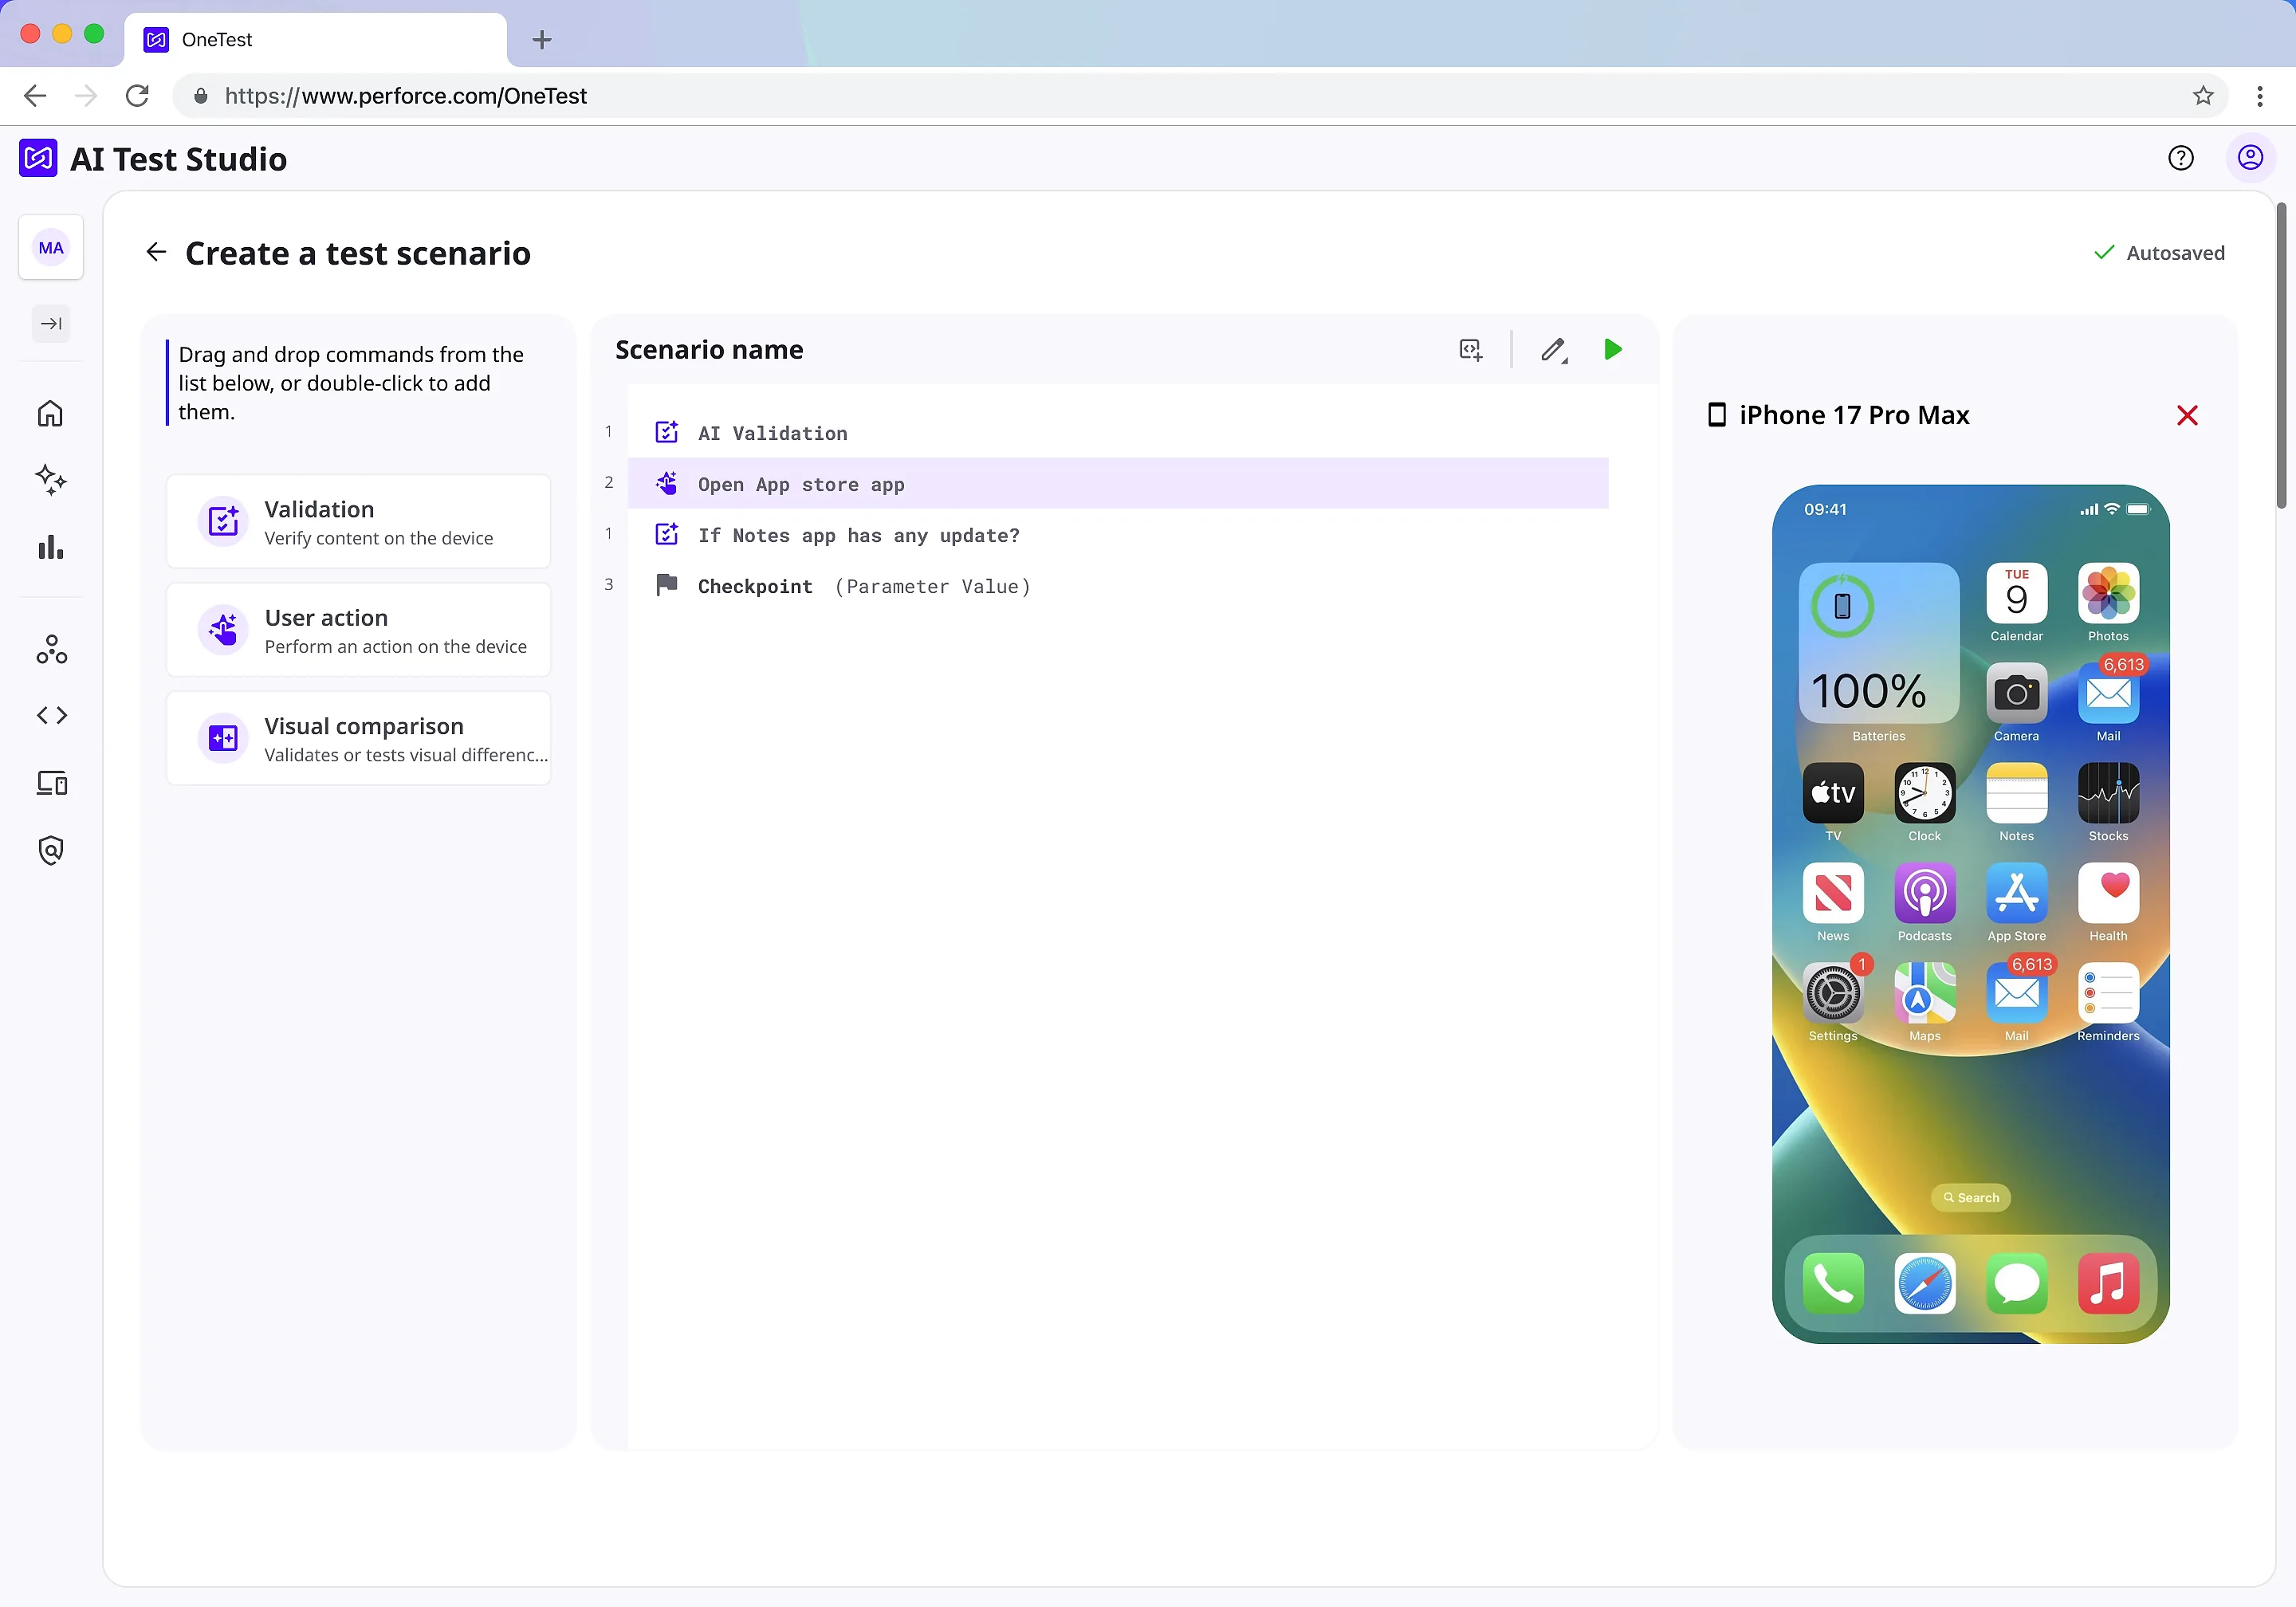The height and width of the screenshot is (1607, 2296).
Task: Expand the sidebar with the arrow button
Action: pos(51,323)
